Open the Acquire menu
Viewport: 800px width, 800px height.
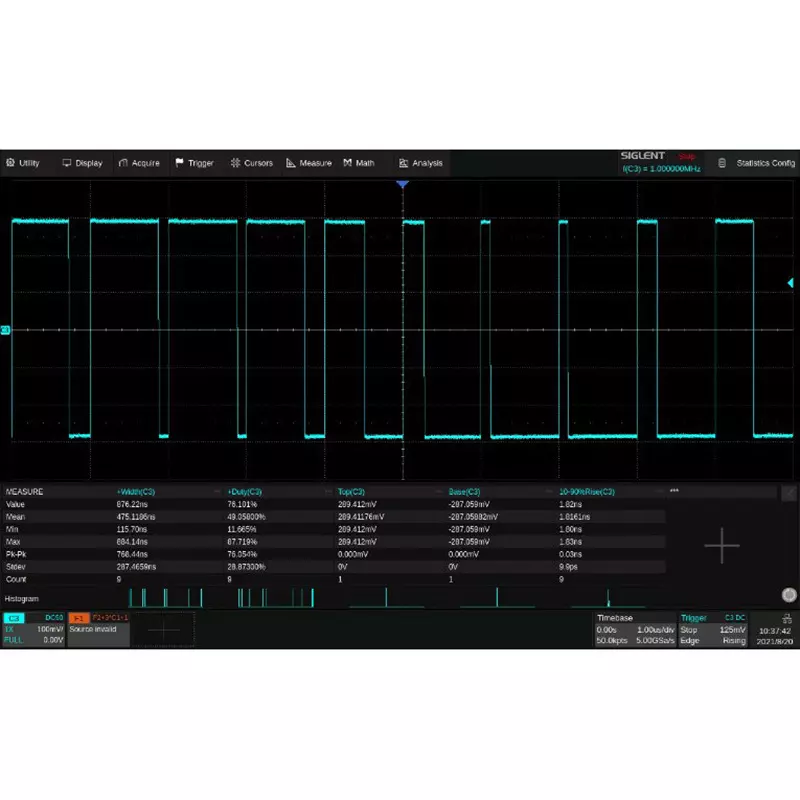pyautogui.click(x=139, y=163)
